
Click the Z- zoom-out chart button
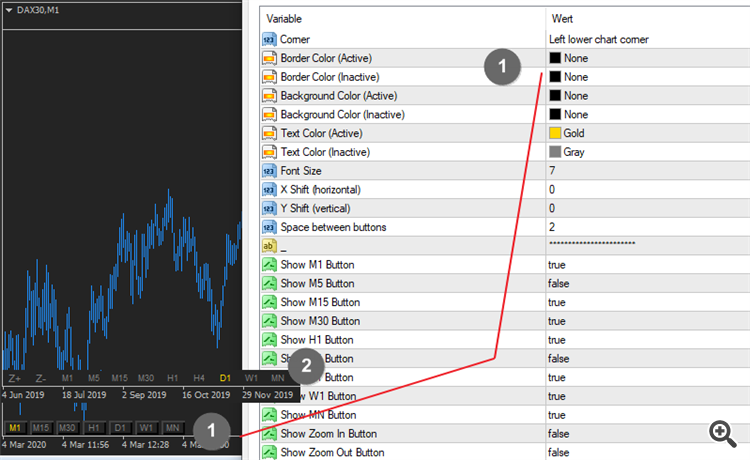point(41,378)
